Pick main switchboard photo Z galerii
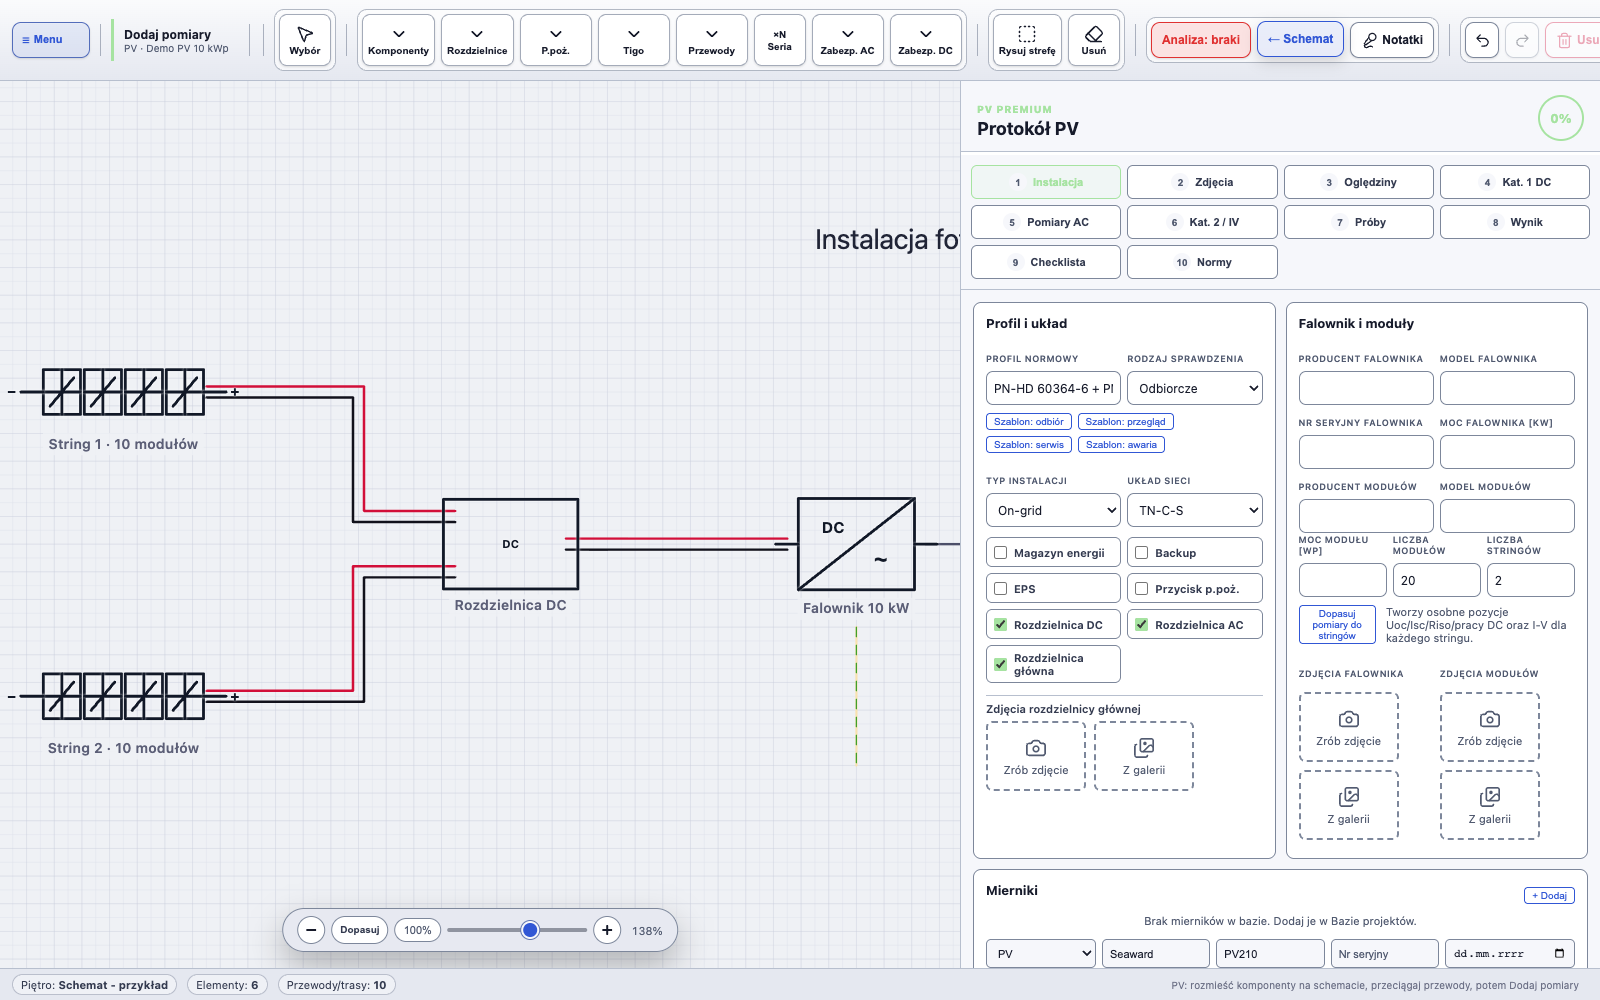1600x1000 pixels. pos(1144,756)
